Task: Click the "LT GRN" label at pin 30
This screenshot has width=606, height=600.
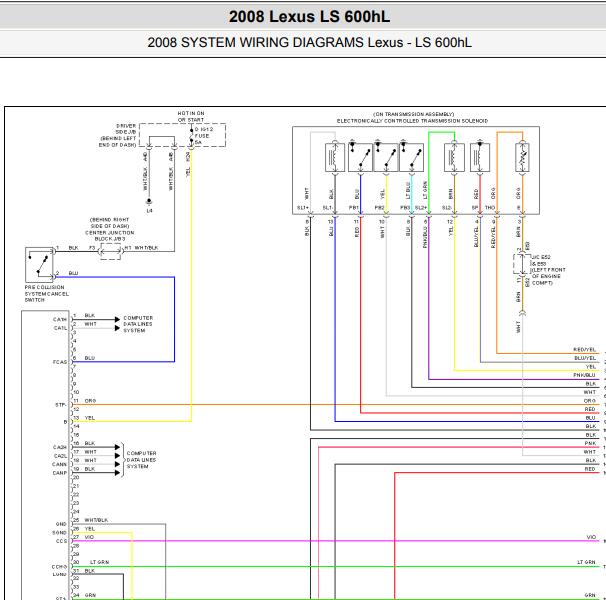Action: coord(100,562)
